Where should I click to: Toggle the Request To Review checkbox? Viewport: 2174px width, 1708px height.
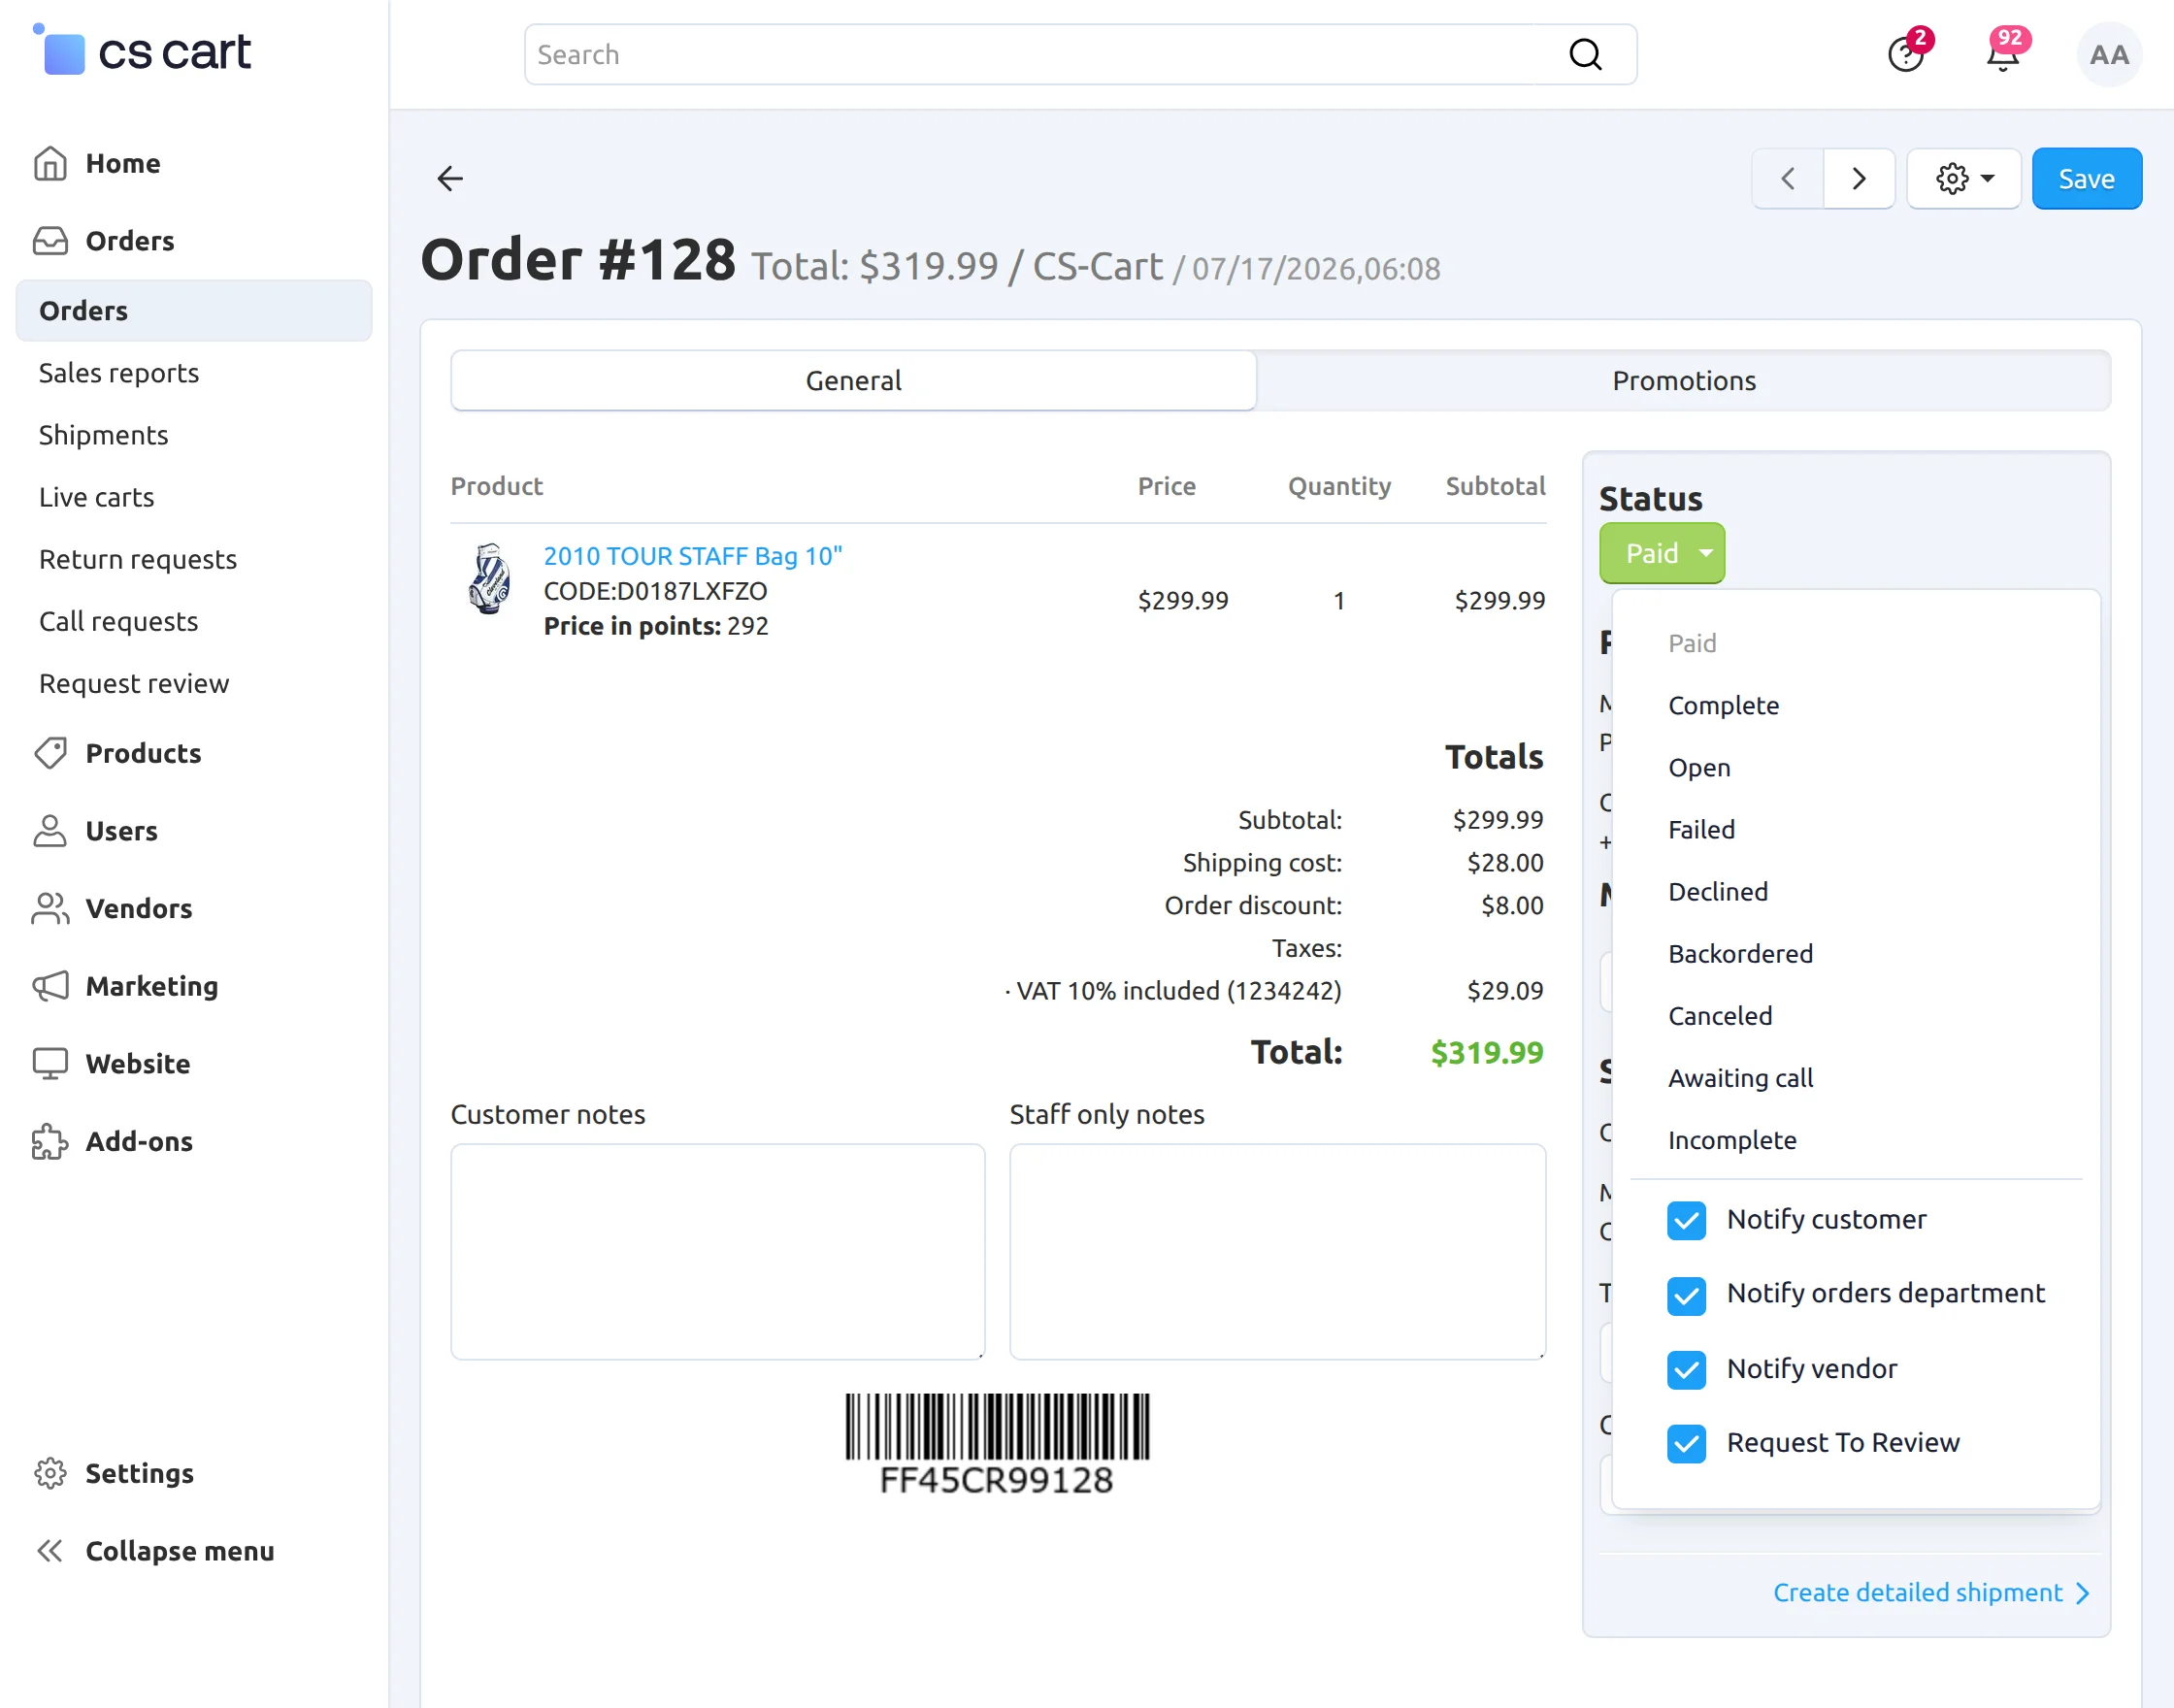click(x=1686, y=1443)
